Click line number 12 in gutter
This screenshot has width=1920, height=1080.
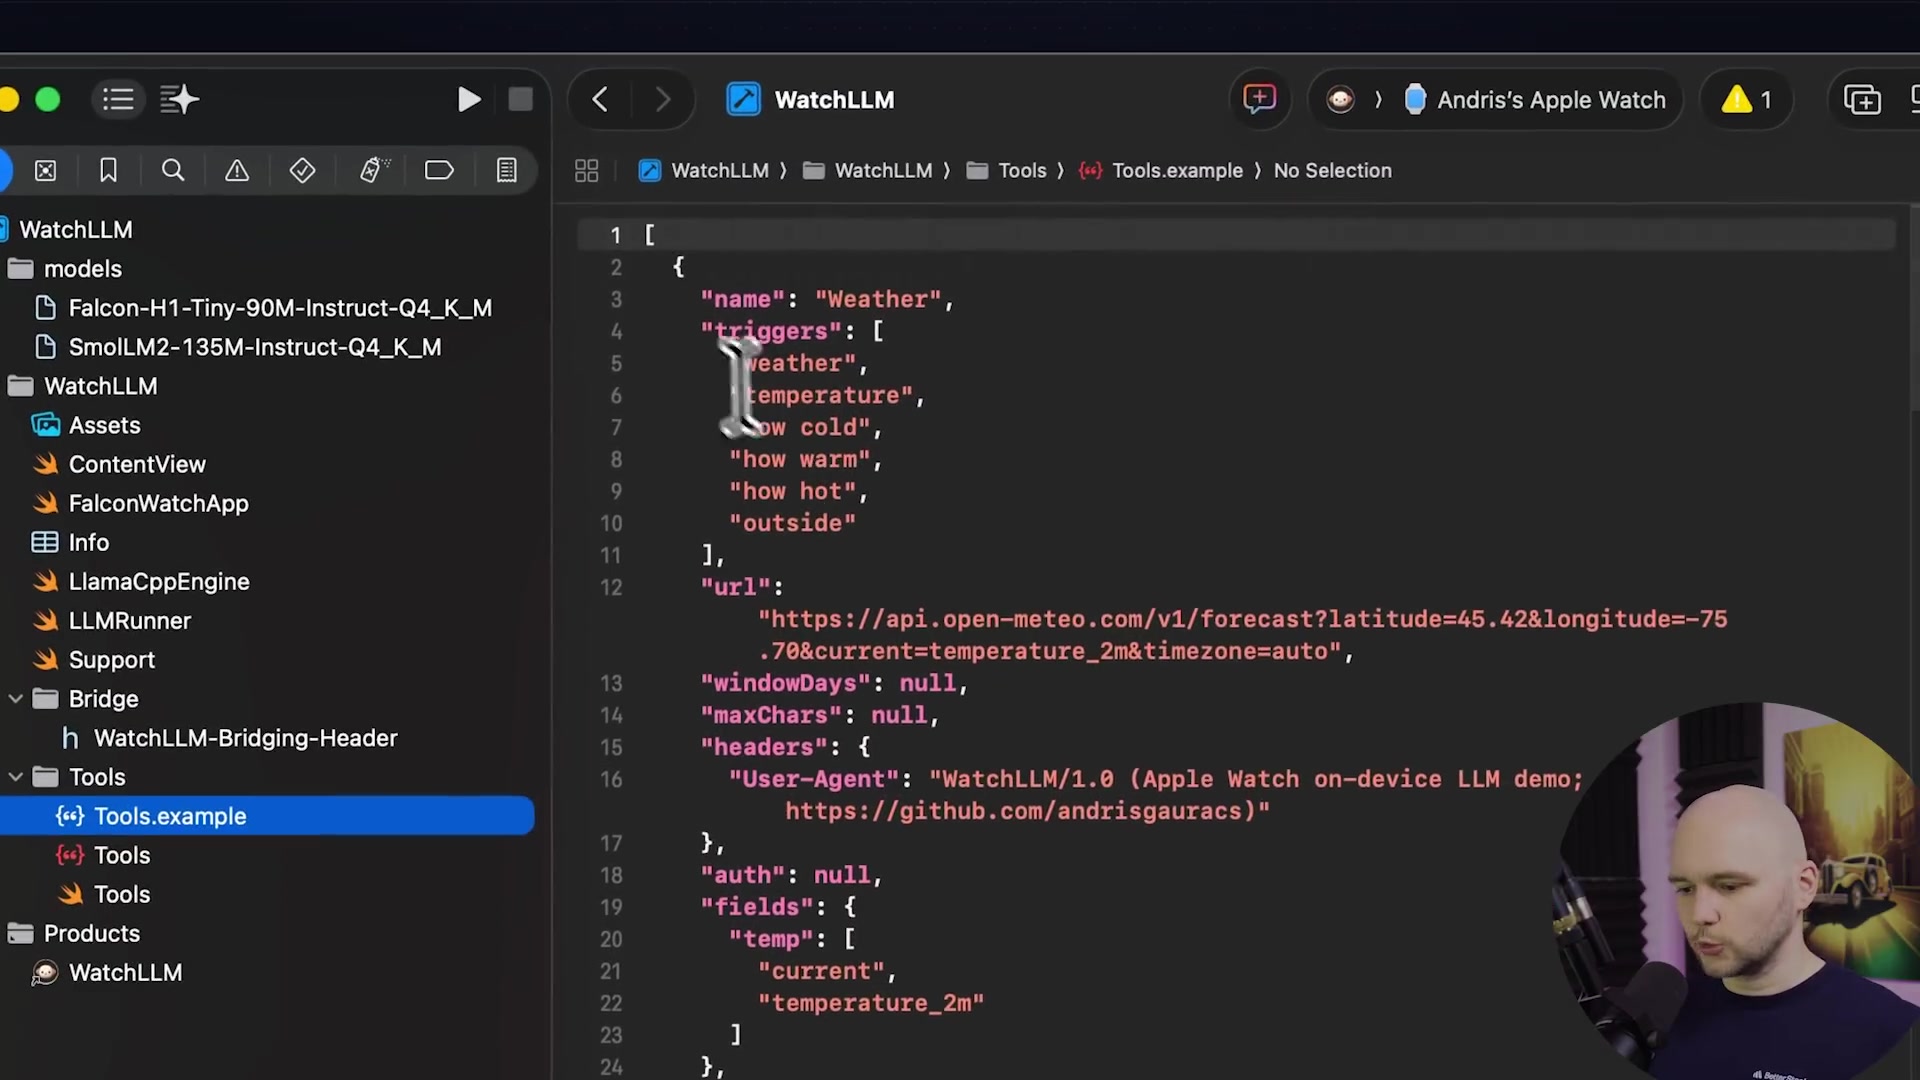tap(611, 587)
